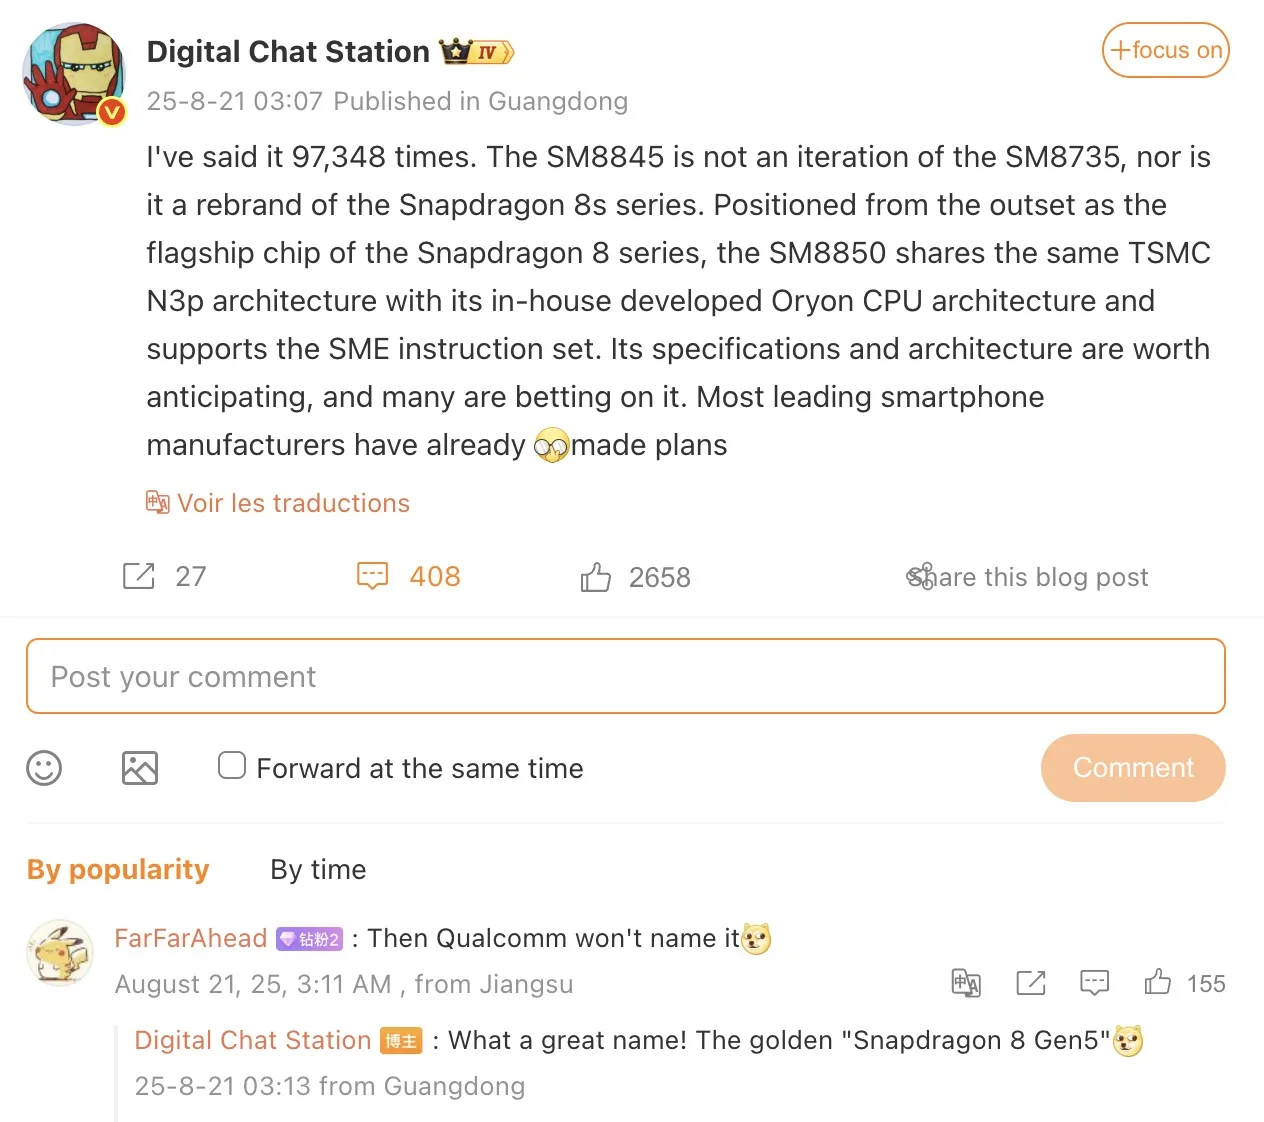Click inside the Post your comment field
This screenshot has width=1264, height=1122.
point(626,677)
